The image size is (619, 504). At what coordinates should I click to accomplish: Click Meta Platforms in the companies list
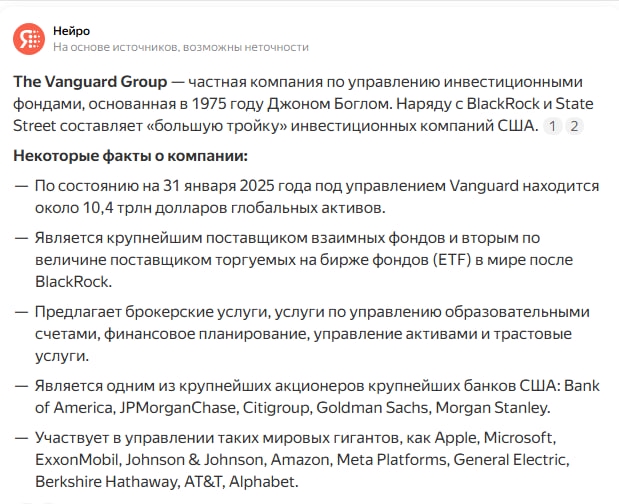click(x=391, y=459)
